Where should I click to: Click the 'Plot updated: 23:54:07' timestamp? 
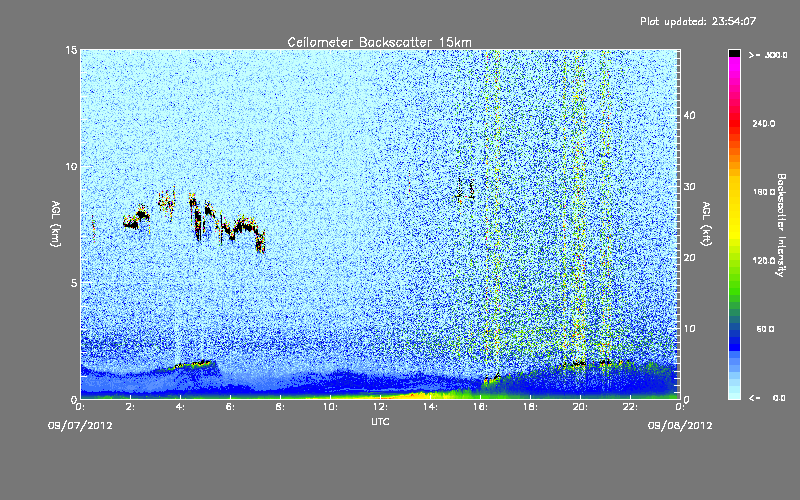point(698,21)
